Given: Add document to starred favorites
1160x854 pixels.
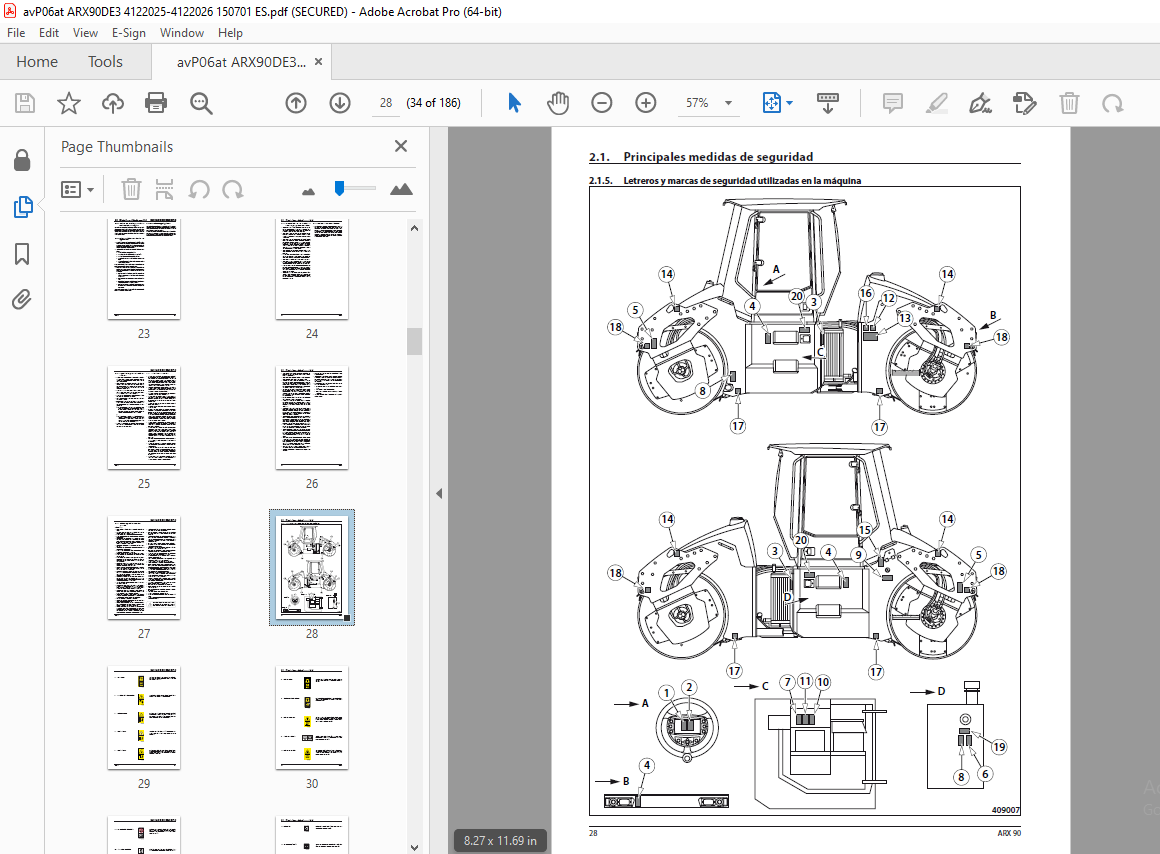Looking at the screenshot, I should click(x=69, y=103).
